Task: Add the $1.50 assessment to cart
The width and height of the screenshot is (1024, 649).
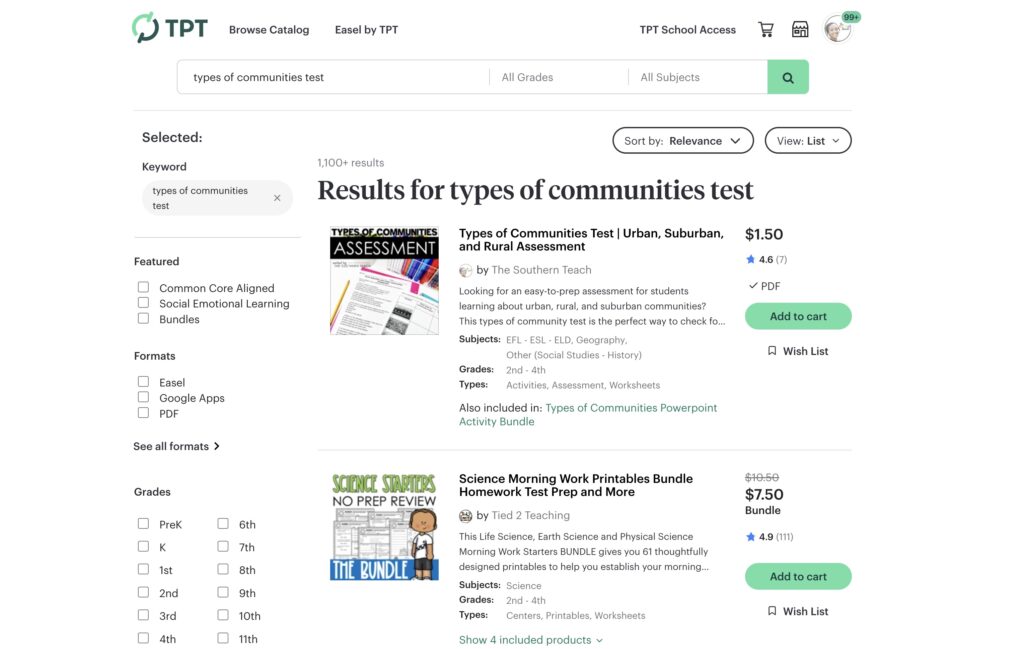Action: click(797, 315)
